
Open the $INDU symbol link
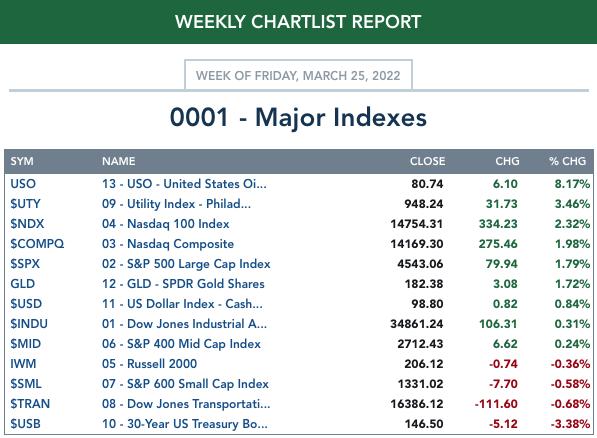pos(29,324)
